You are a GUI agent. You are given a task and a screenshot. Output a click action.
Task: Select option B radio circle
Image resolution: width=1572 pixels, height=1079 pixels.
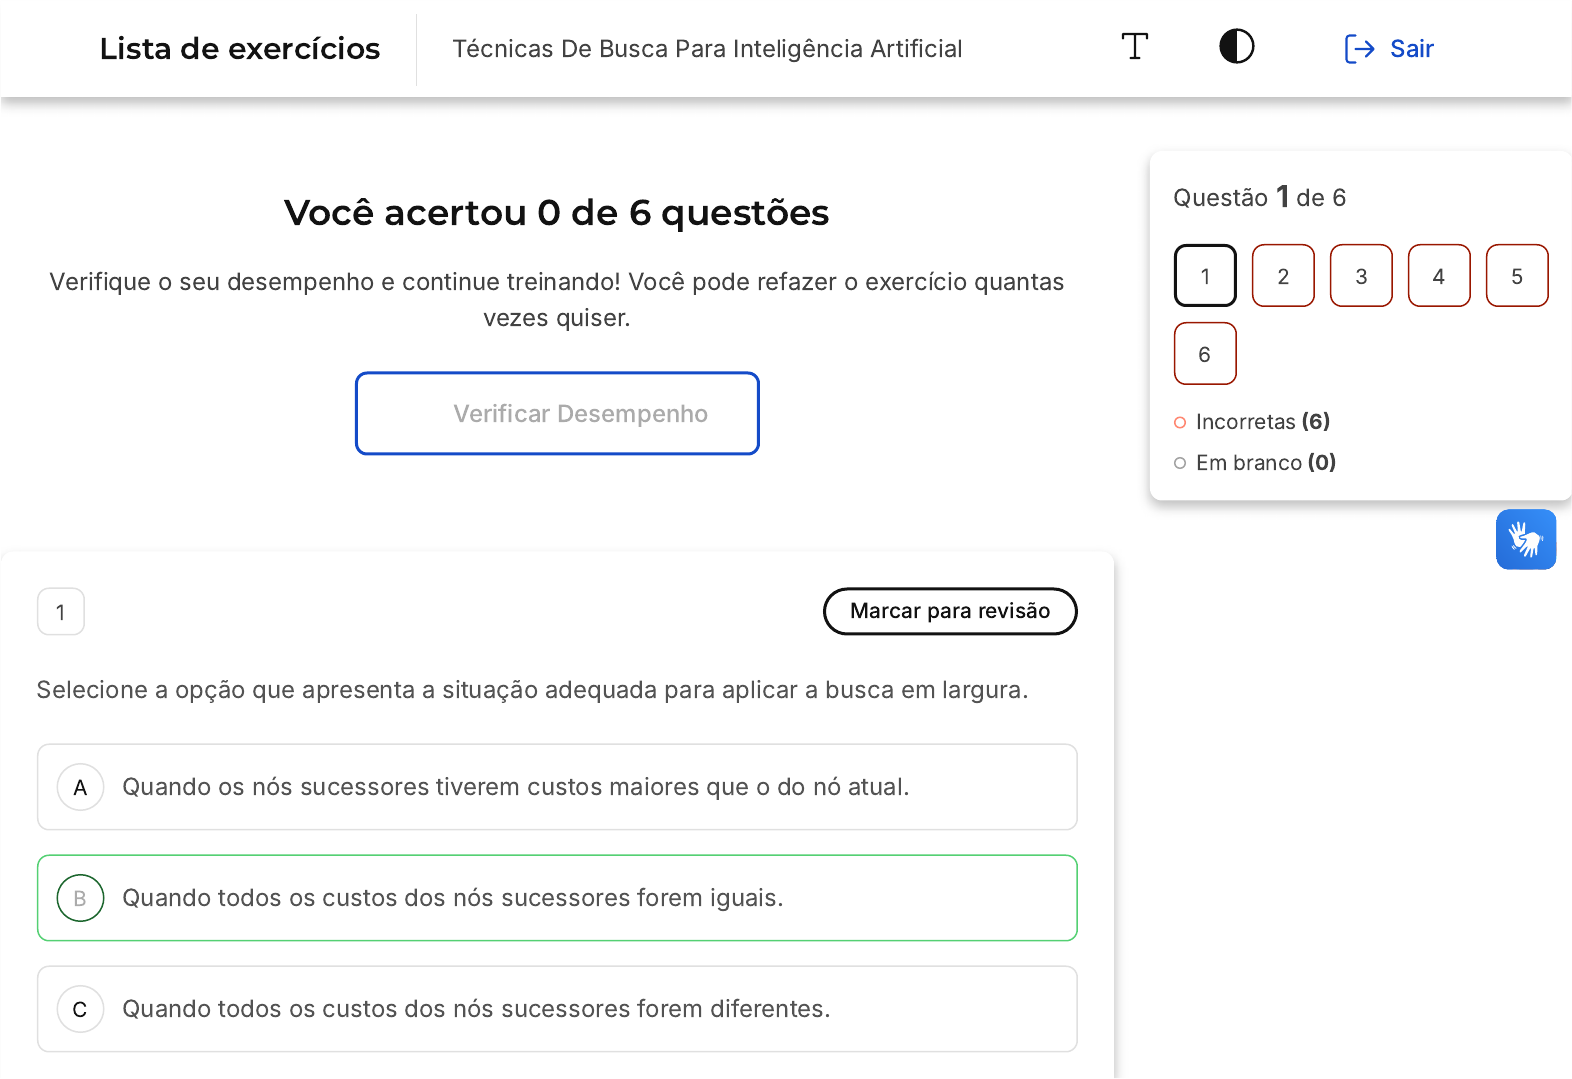(x=81, y=899)
